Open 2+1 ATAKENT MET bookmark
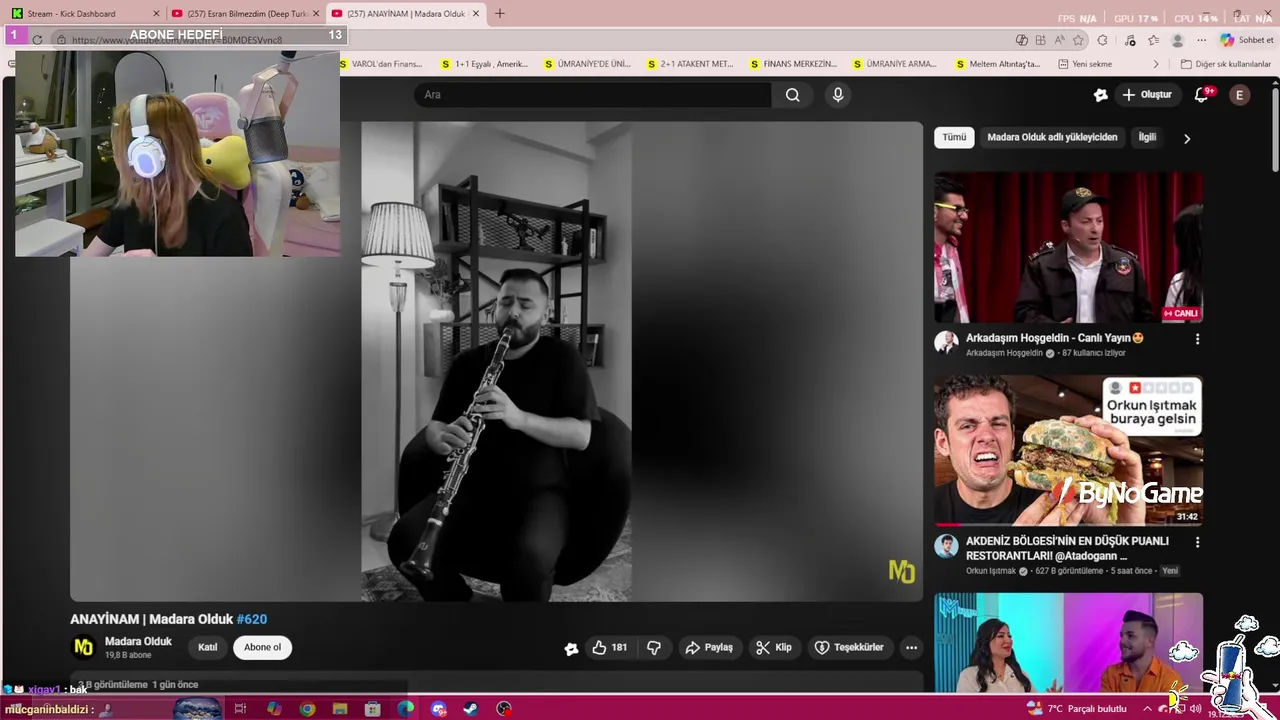The width and height of the screenshot is (1280, 720). click(689, 64)
